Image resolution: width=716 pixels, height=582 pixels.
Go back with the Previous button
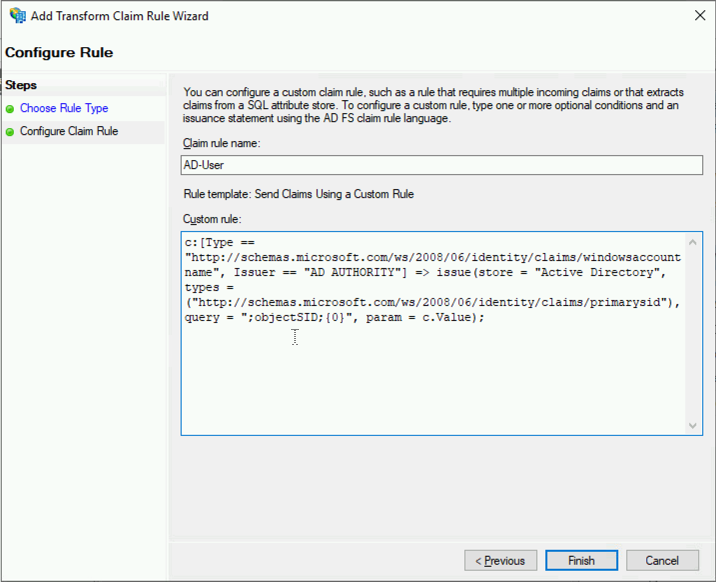click(x=500, y=560)
